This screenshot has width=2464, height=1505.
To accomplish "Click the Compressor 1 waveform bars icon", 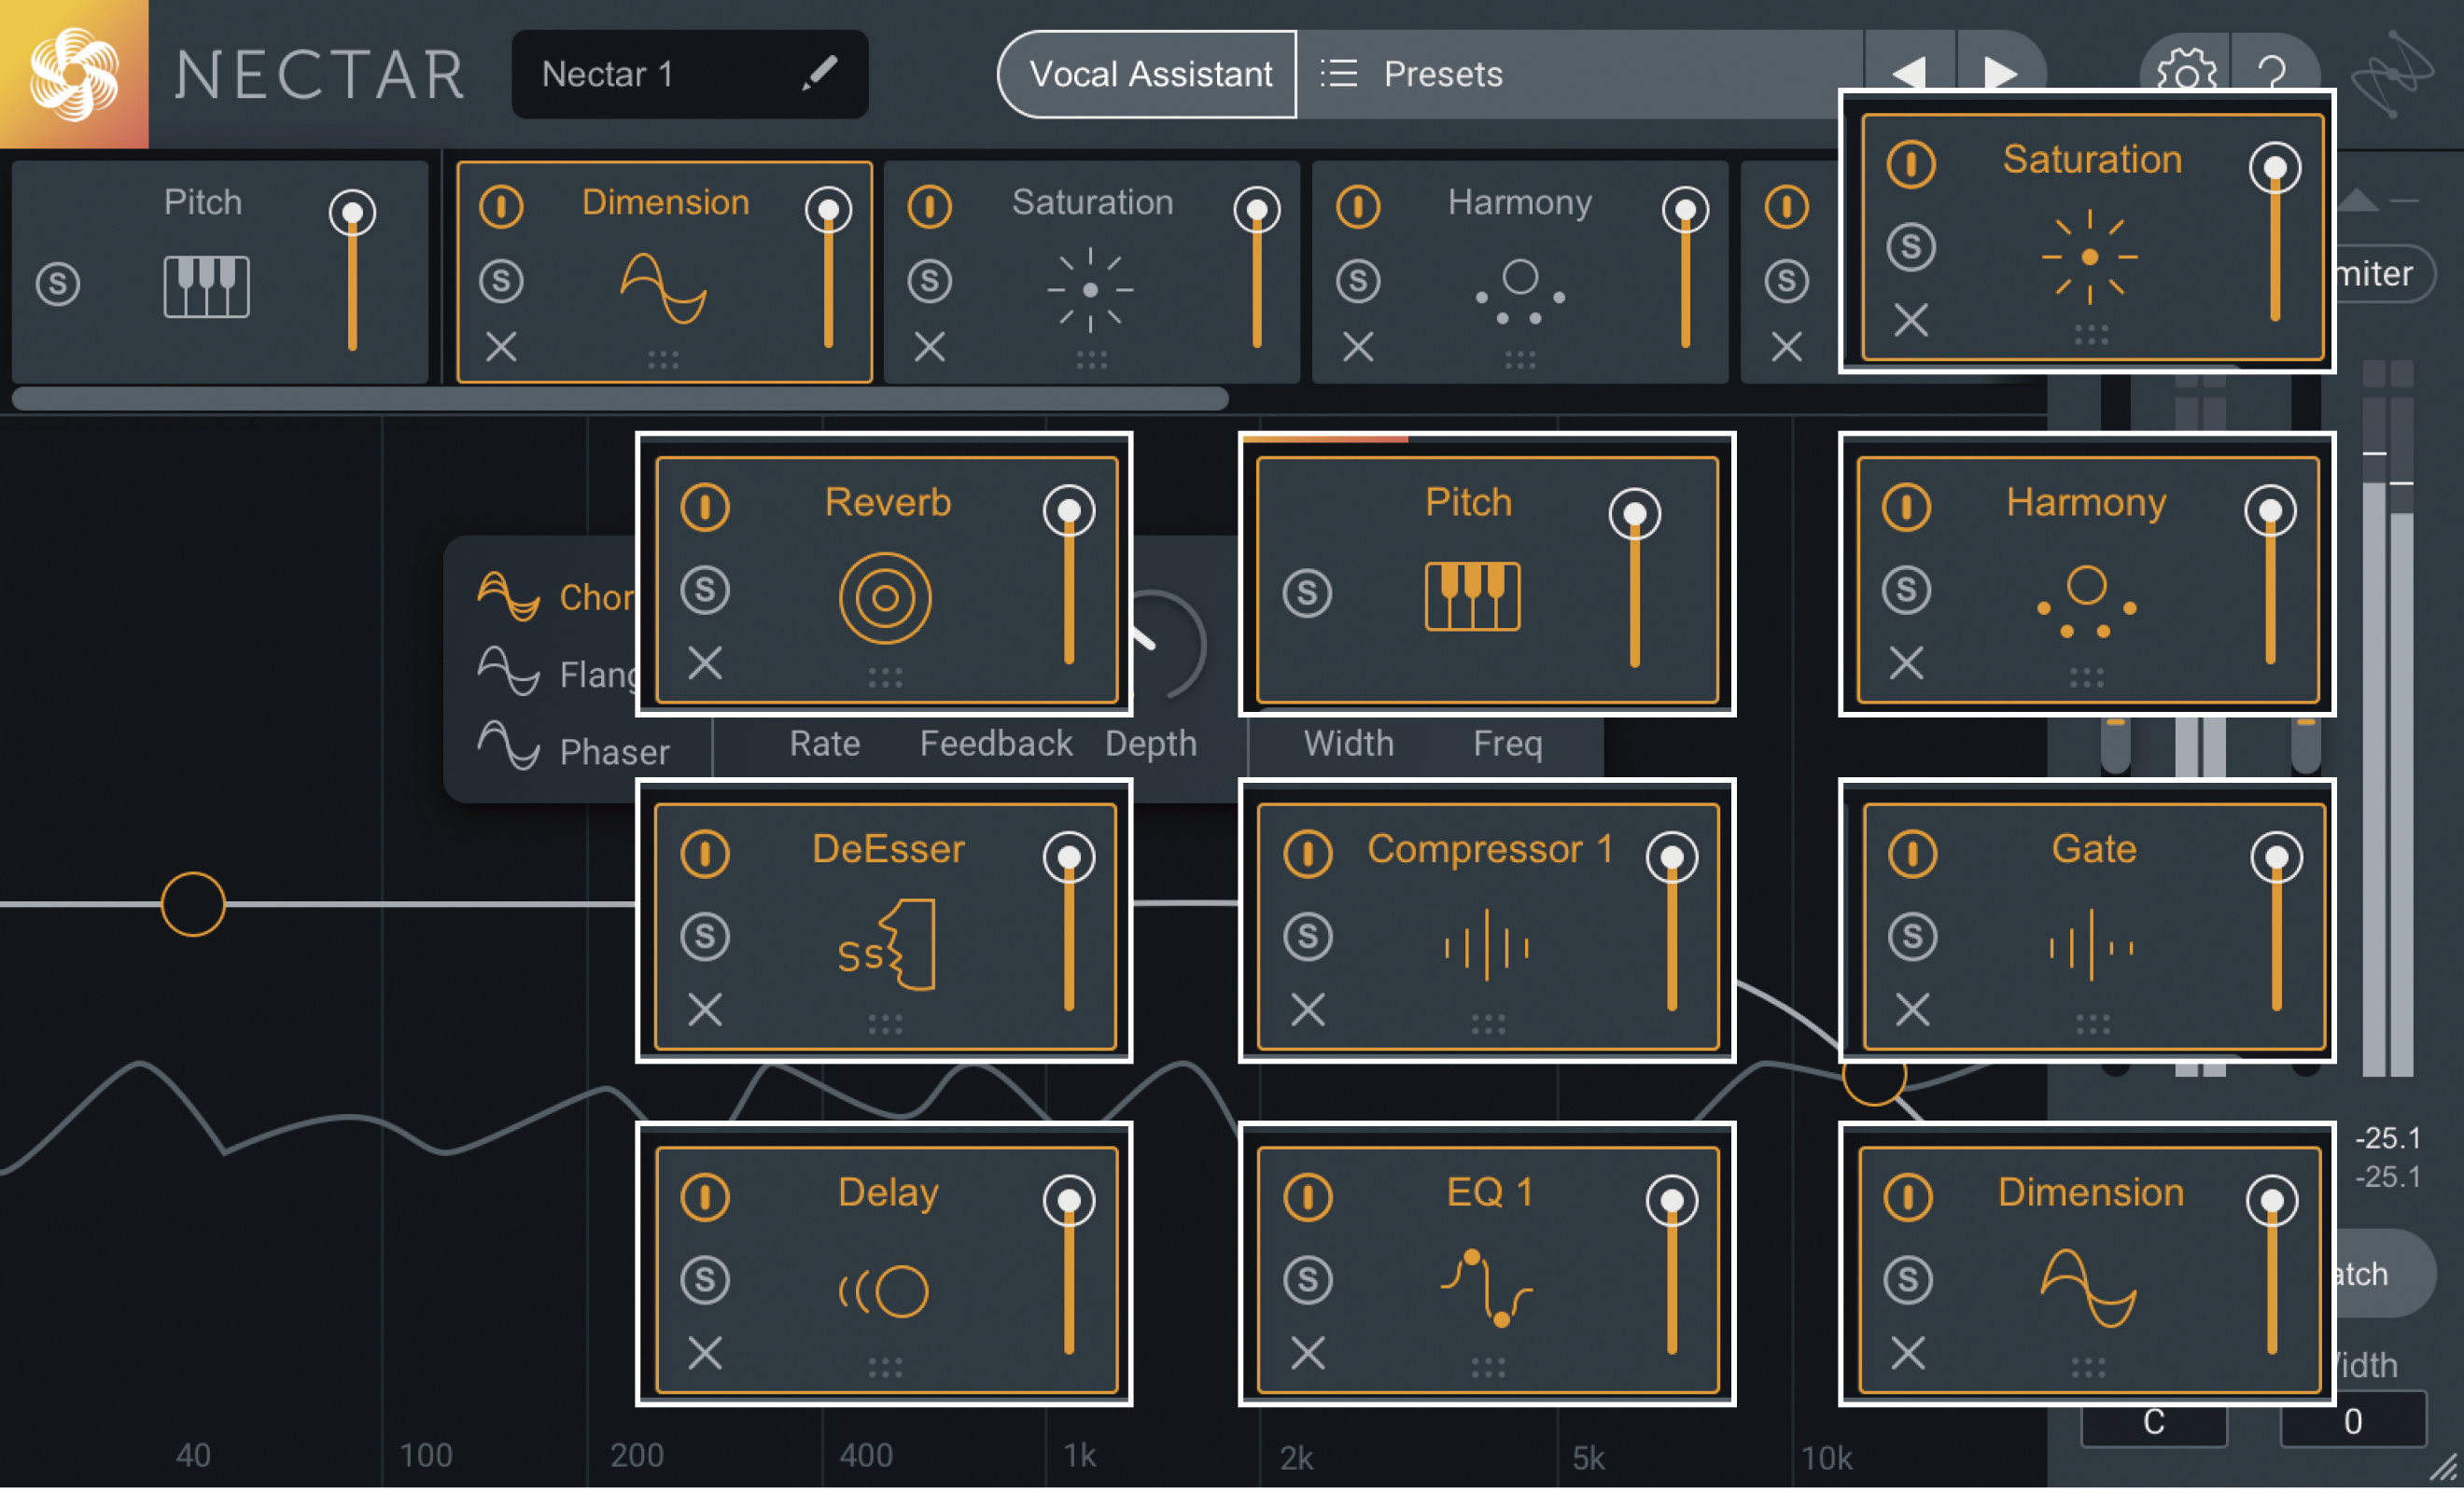I will pos(1487,945).
